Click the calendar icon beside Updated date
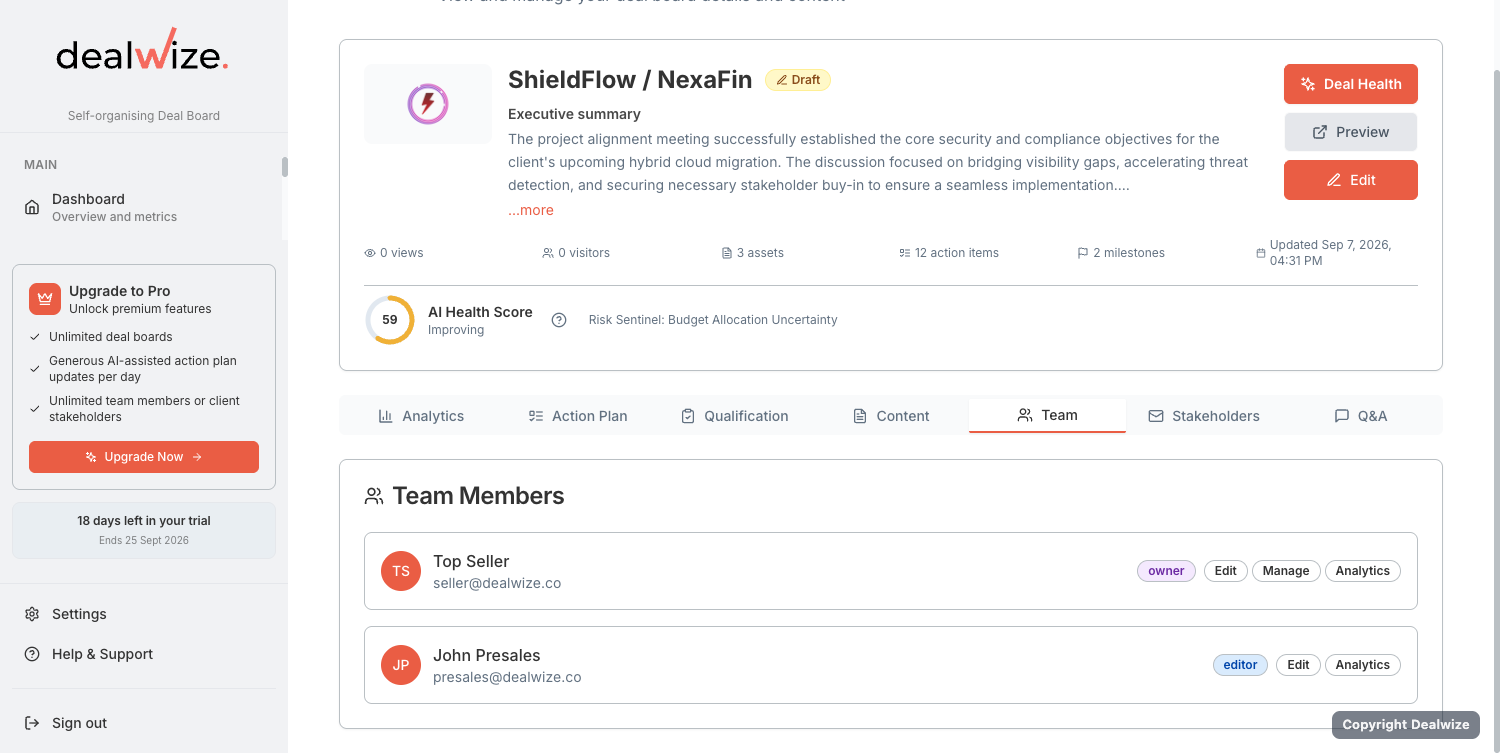 [x=1261, y=253]
